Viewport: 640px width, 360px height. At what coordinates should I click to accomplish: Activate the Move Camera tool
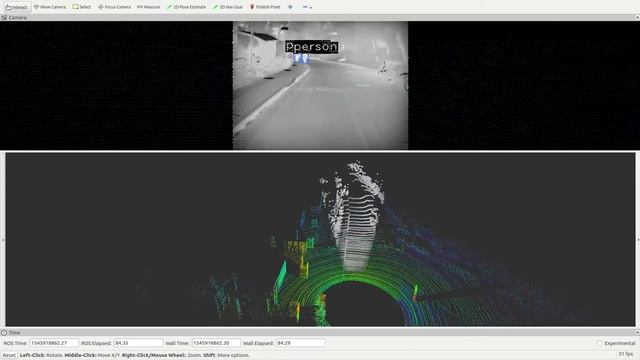[50, 7]
